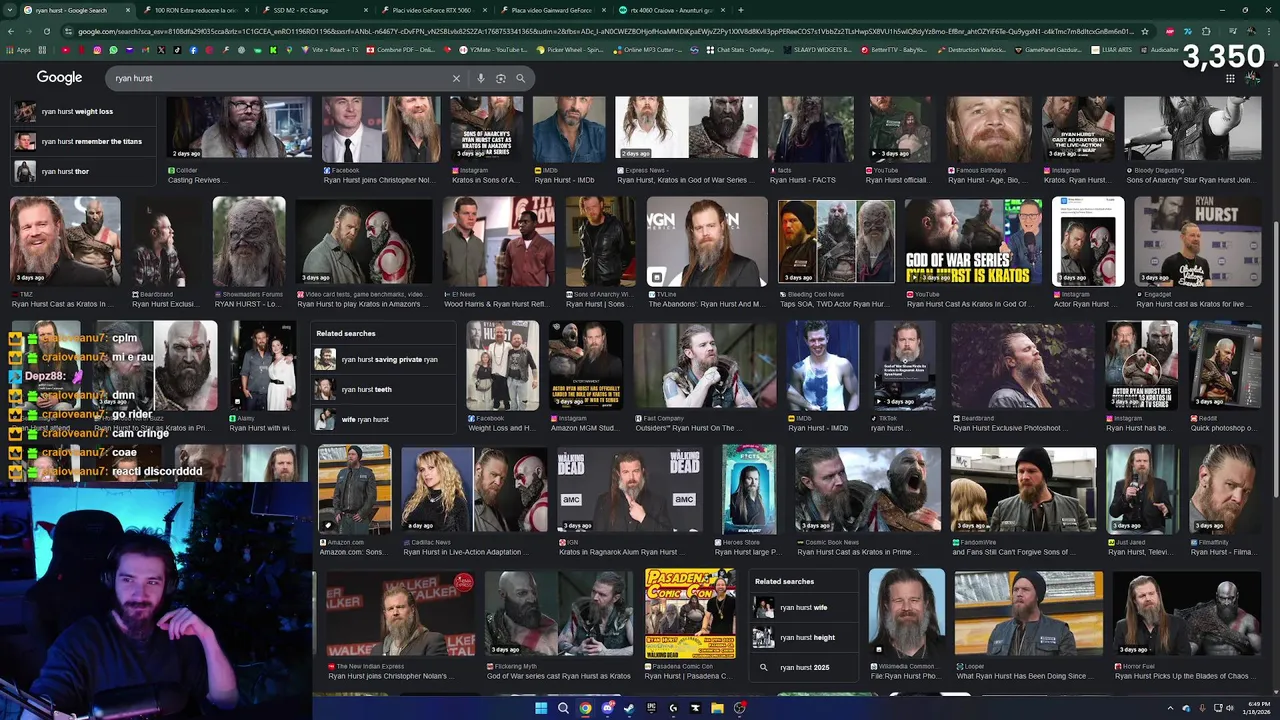
Task: Open the Collider 'Casting Revives' image result
Action: click(x=239, y=127)
